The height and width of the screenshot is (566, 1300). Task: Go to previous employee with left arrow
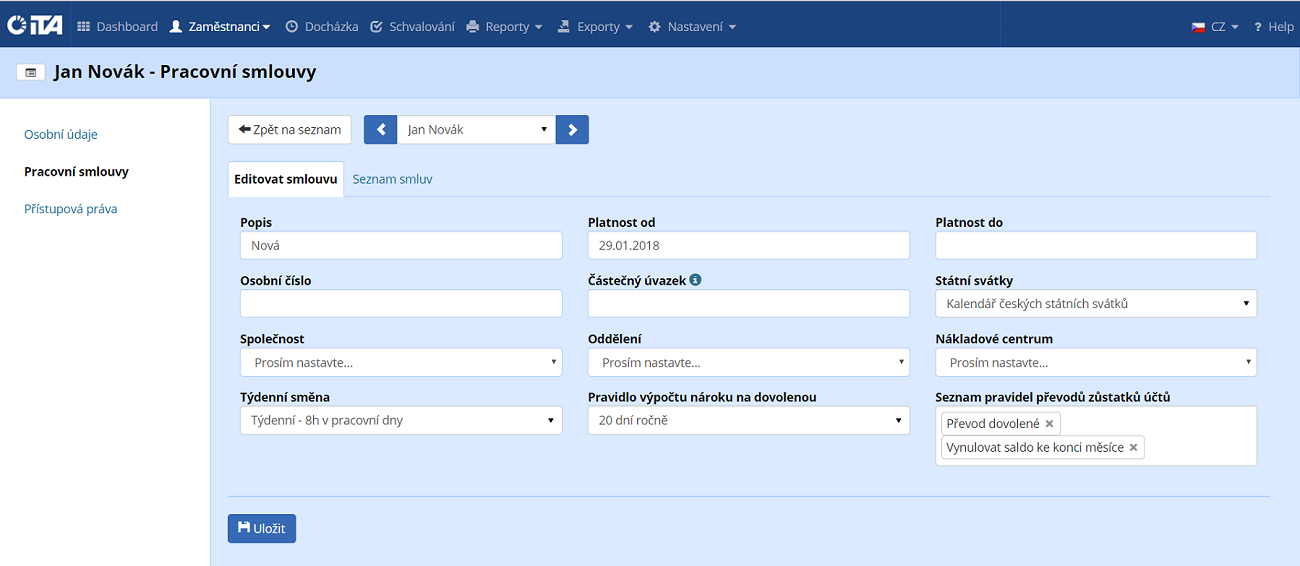[x=380, y=130]
